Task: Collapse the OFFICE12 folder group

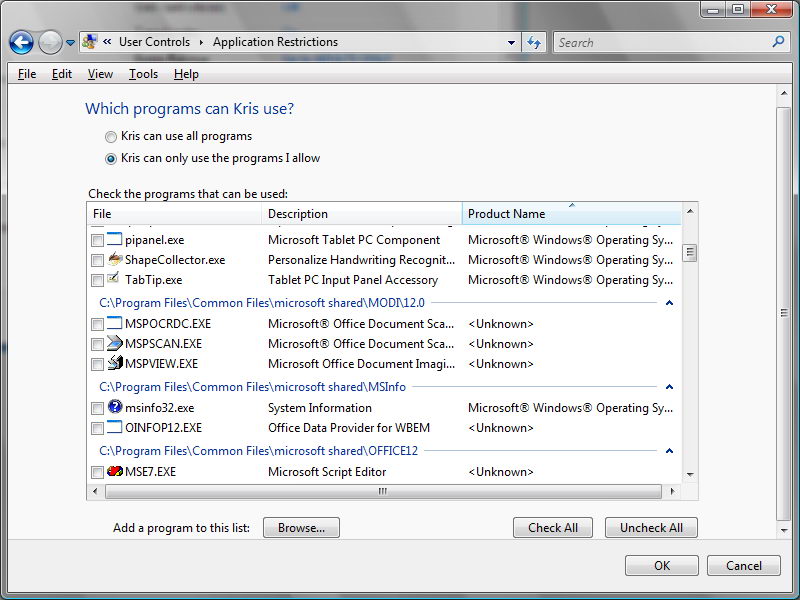Action: [x=669, y=451]
